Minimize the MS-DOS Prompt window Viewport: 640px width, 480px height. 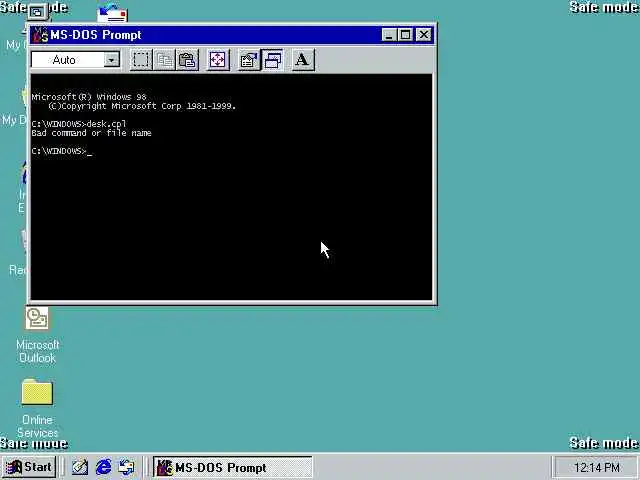pos(389,35)
